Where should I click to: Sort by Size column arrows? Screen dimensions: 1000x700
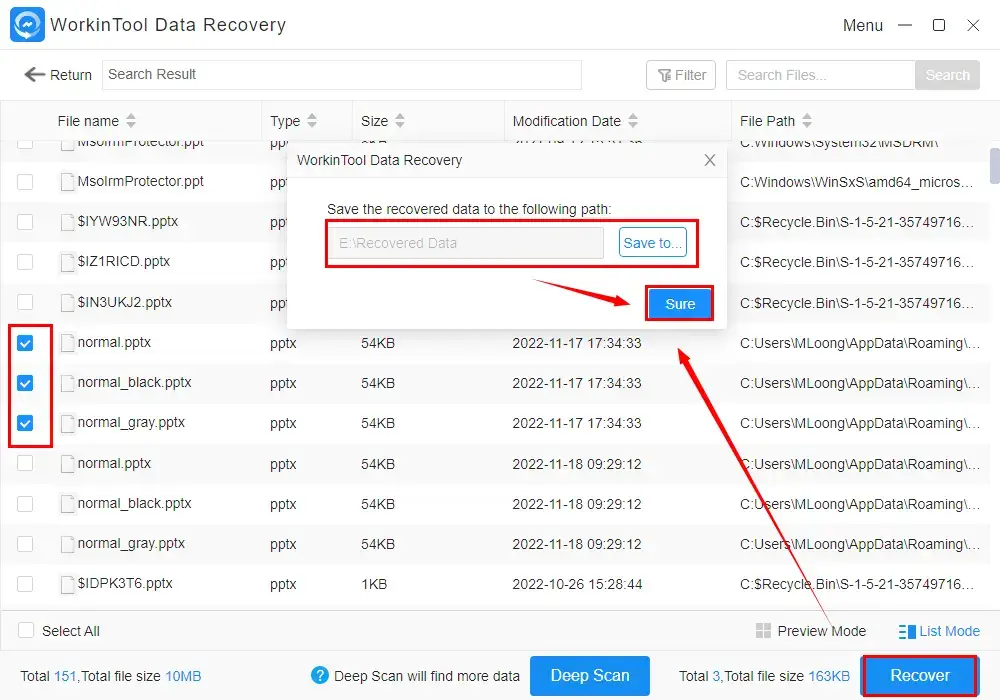pos(400,120)
